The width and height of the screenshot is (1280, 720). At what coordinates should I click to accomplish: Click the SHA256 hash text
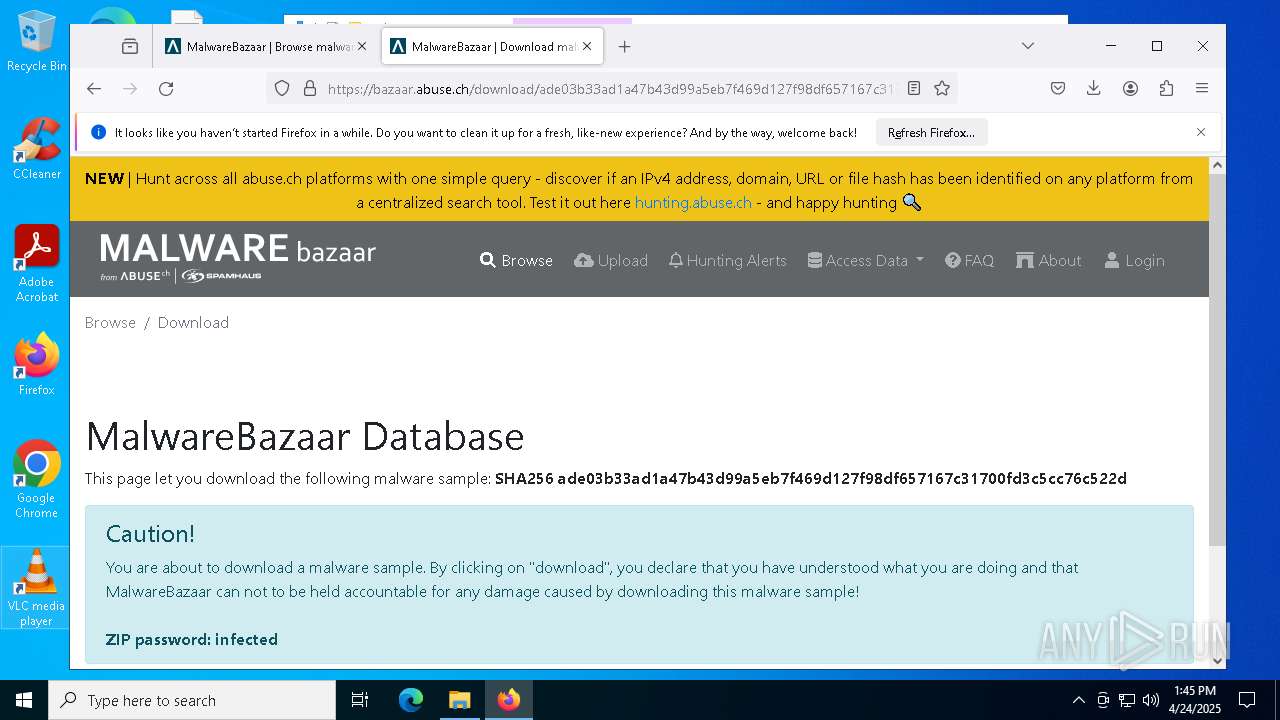811,478
